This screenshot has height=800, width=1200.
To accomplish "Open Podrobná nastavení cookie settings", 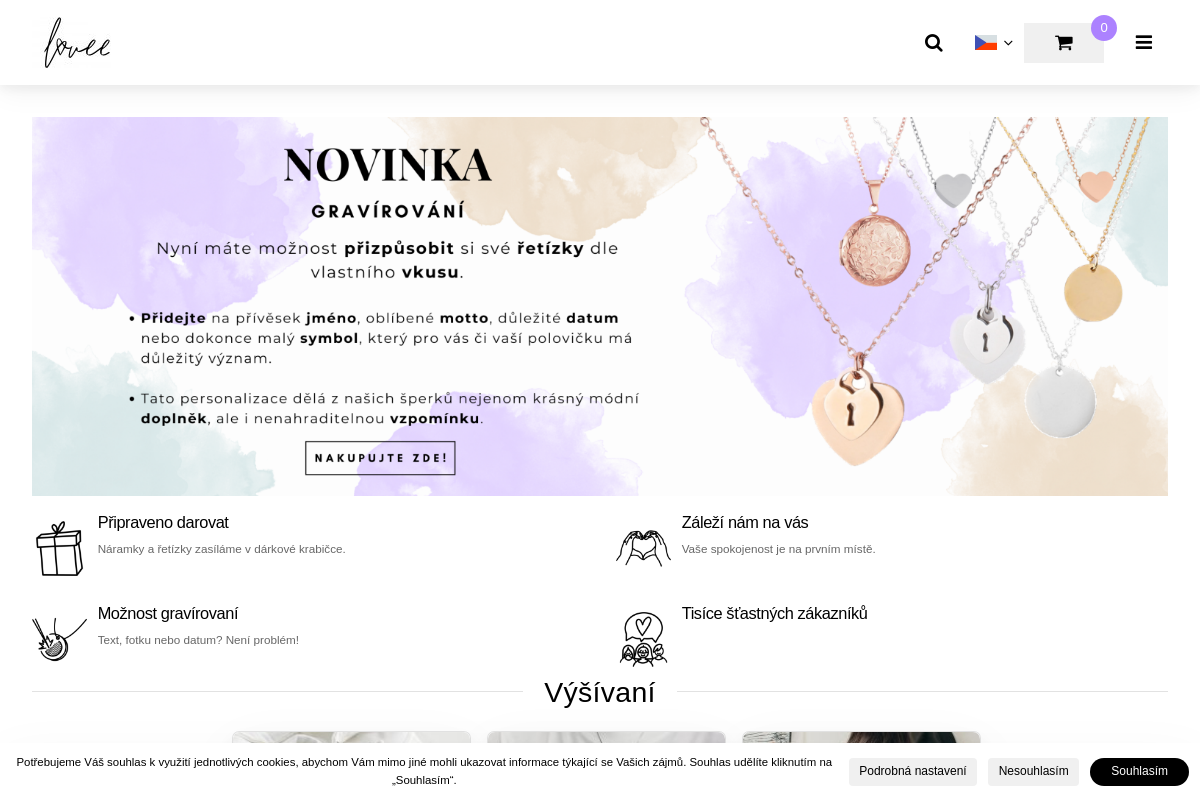I will 913,771.
